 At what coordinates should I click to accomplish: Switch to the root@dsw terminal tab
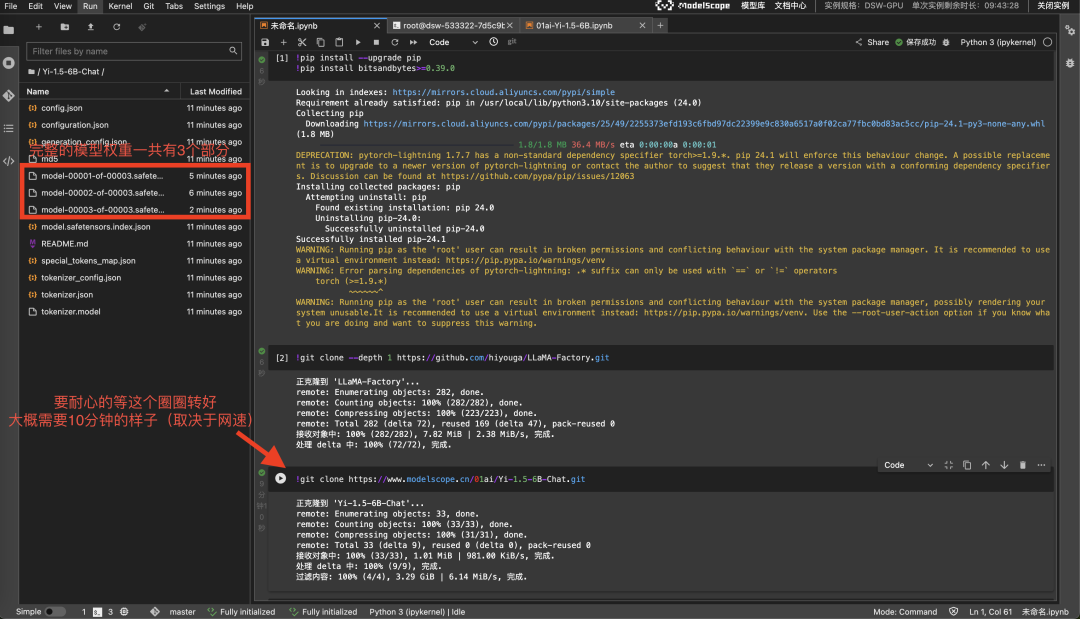pos(453,25)
